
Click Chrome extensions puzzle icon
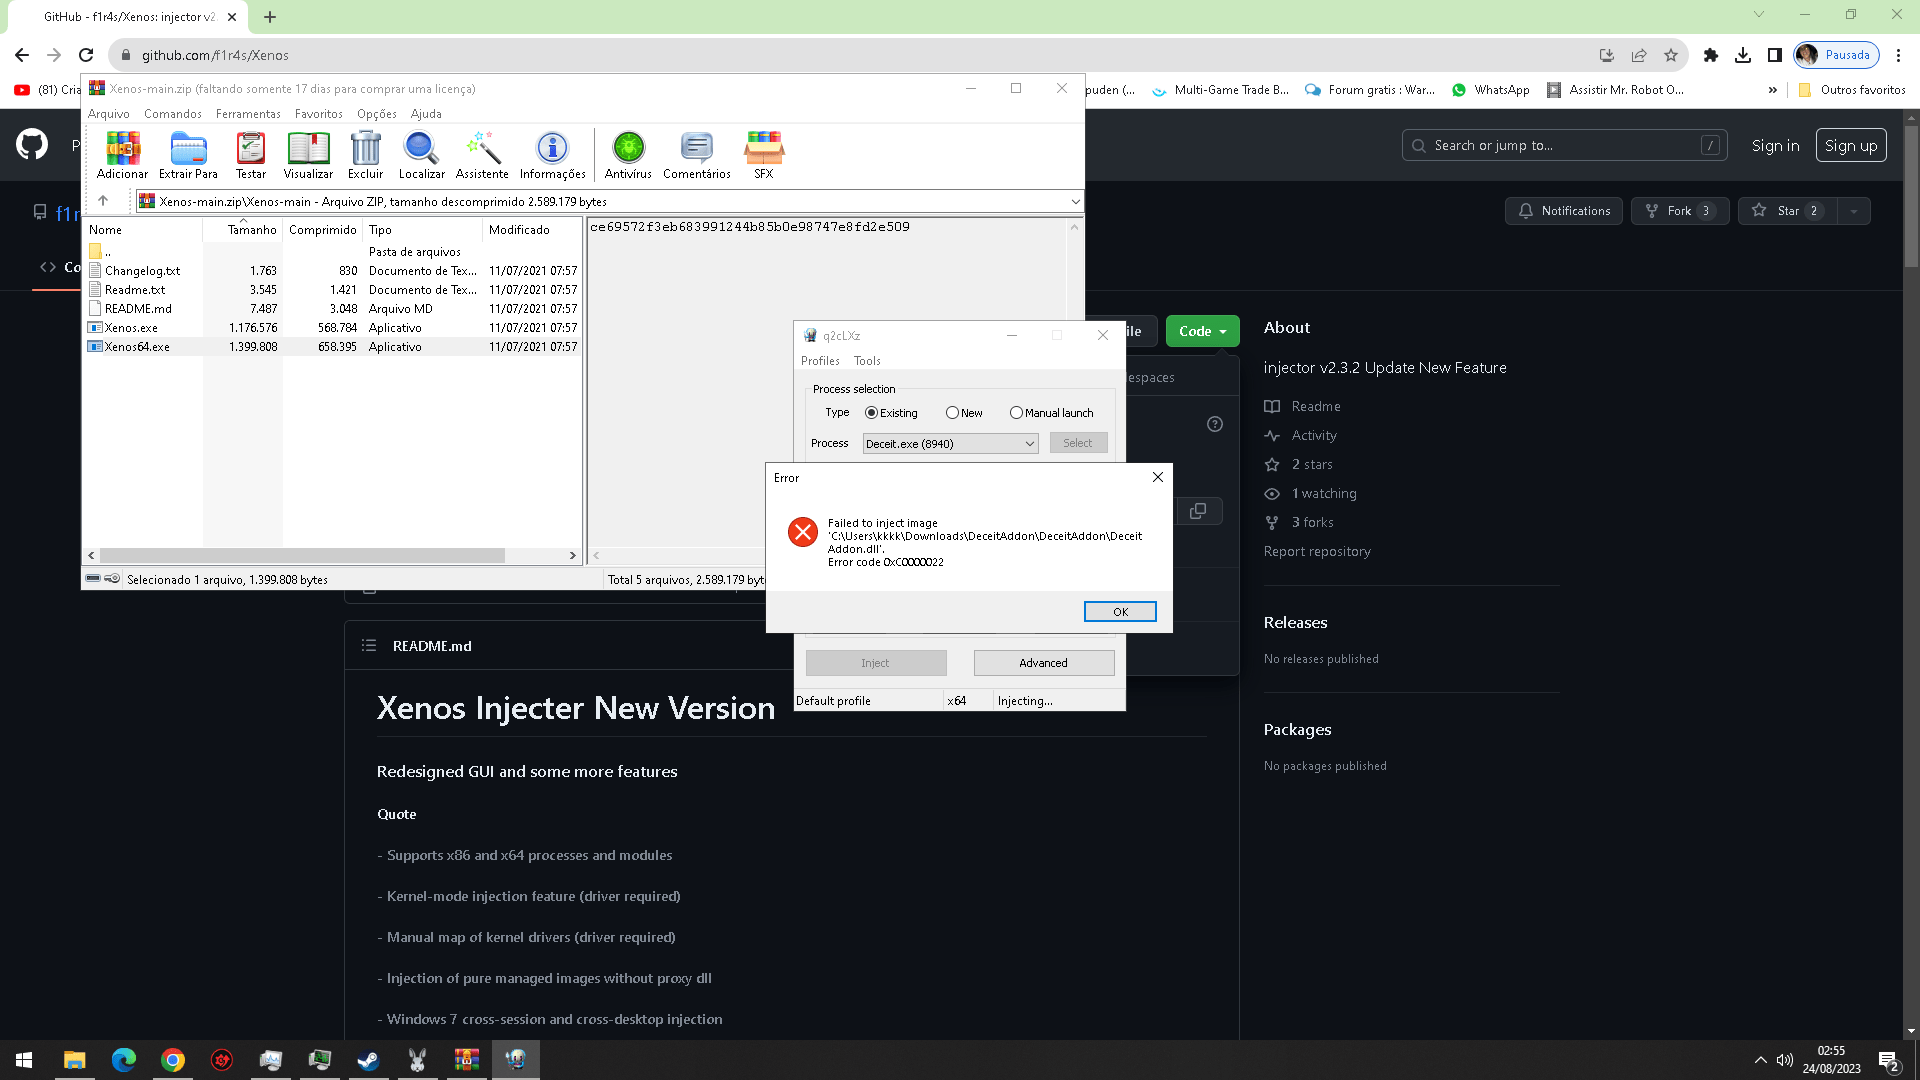(x=1711, y=55)
